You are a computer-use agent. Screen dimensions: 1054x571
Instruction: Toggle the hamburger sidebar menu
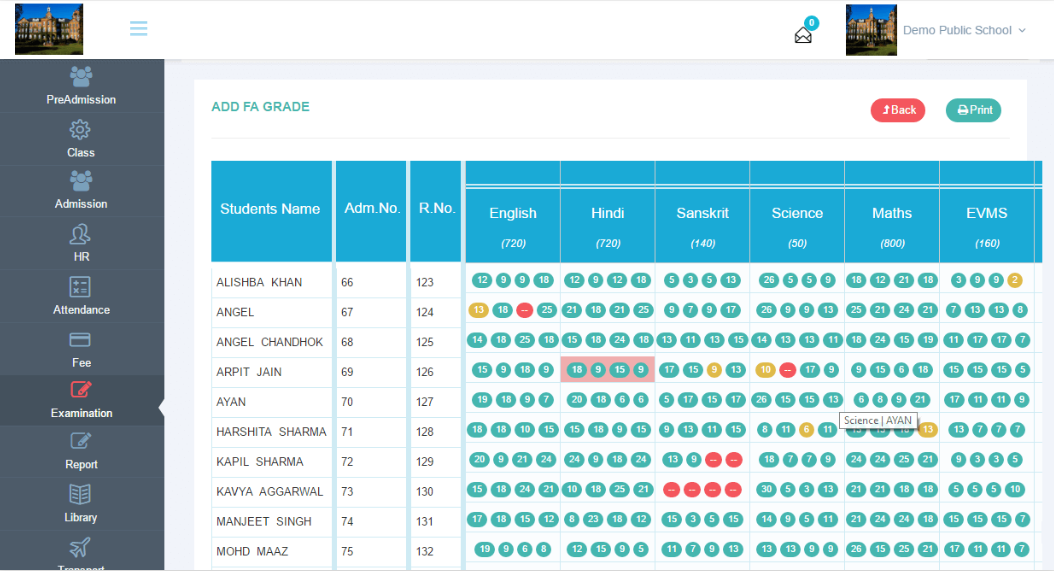pos(139,29)
